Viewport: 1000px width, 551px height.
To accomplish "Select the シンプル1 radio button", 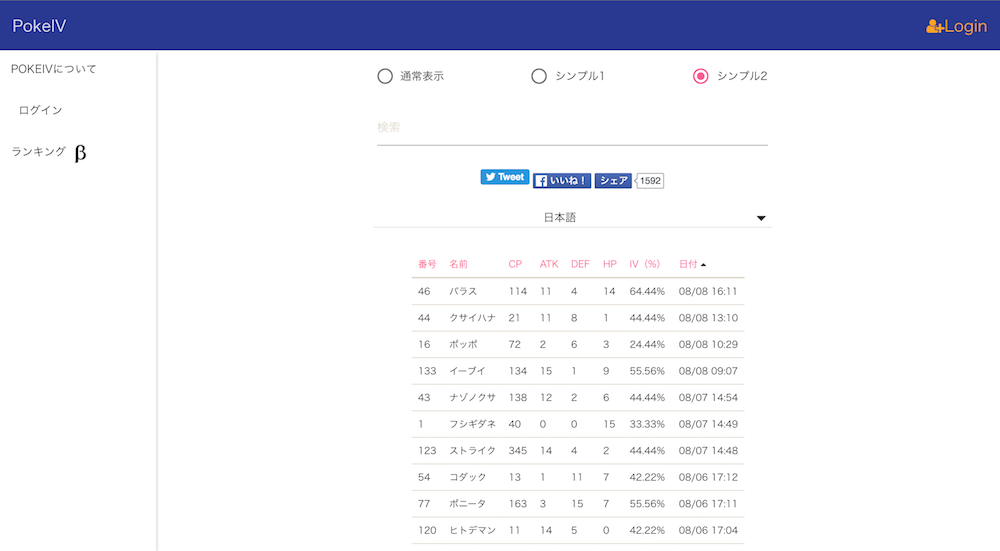I will tap(539, 77).
